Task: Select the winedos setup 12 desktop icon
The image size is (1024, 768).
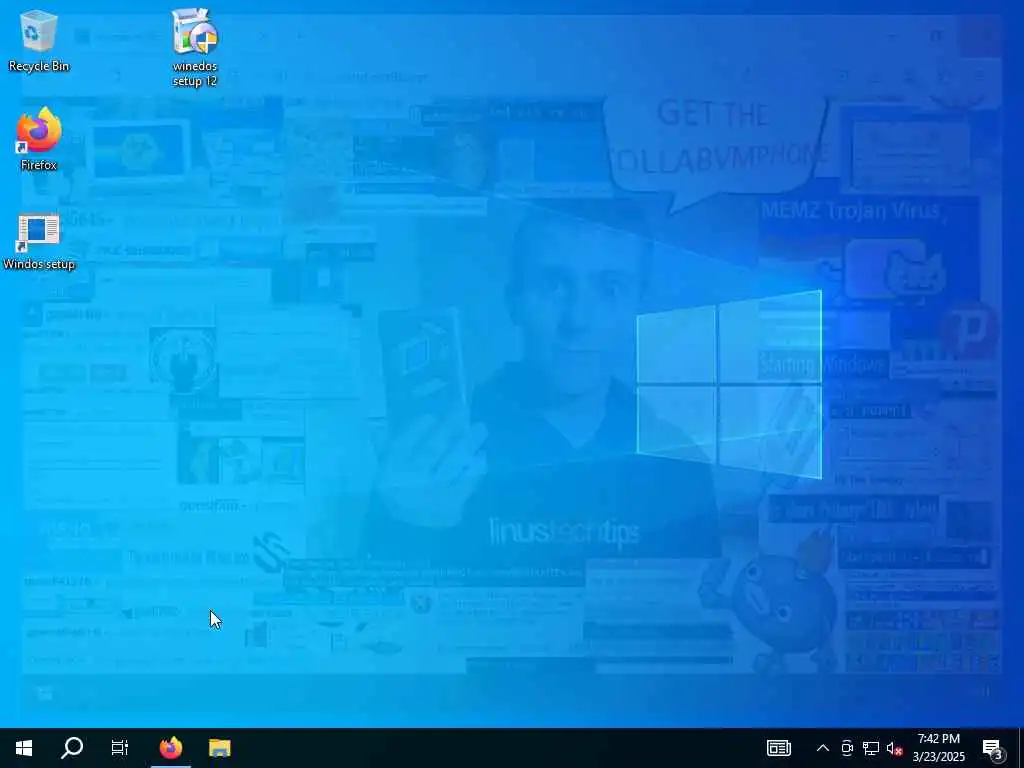Action: tap(195, 47)
